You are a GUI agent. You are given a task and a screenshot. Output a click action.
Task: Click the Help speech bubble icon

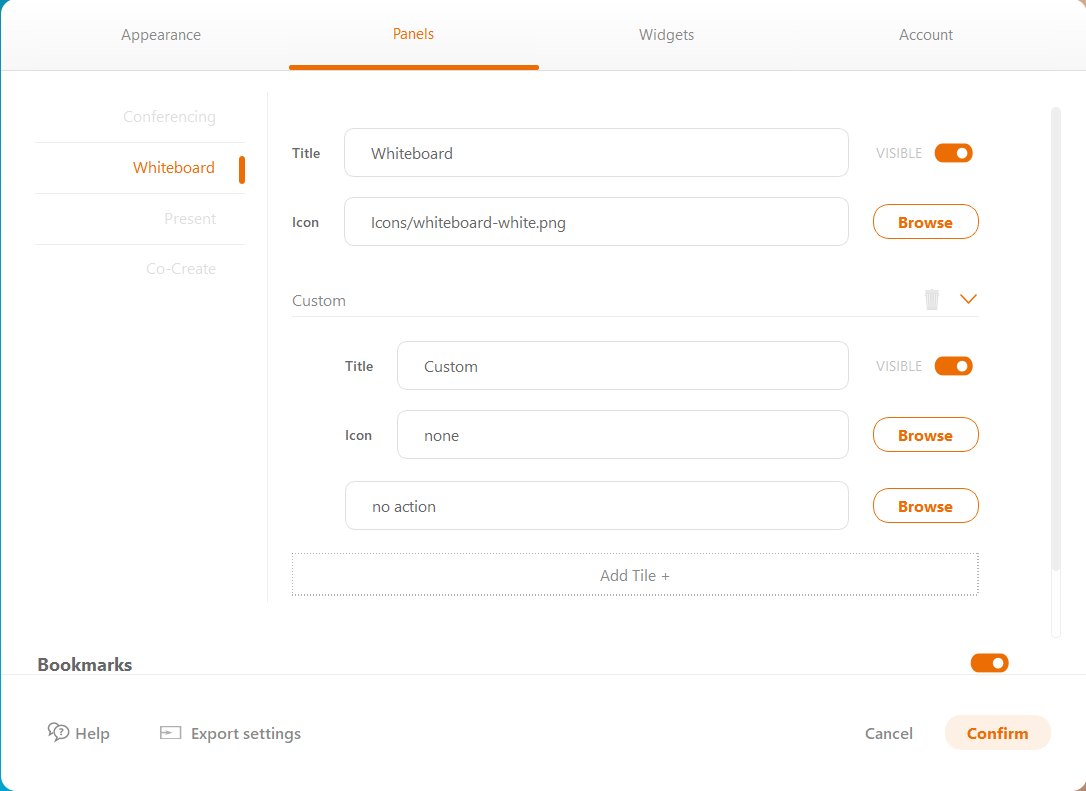point(58,732)
